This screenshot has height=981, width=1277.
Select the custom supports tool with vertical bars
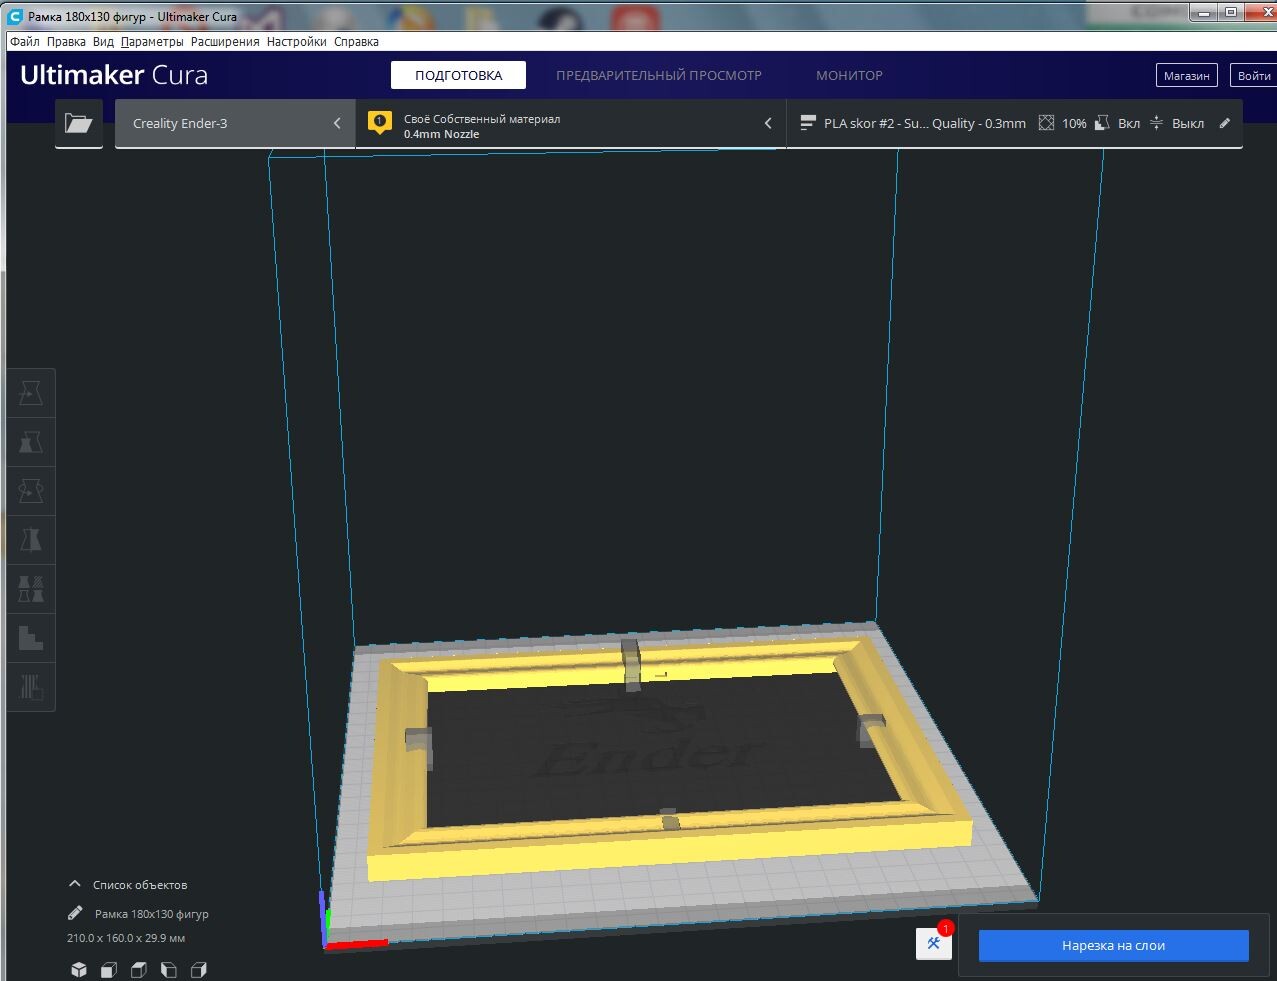[x=31, y=686]
